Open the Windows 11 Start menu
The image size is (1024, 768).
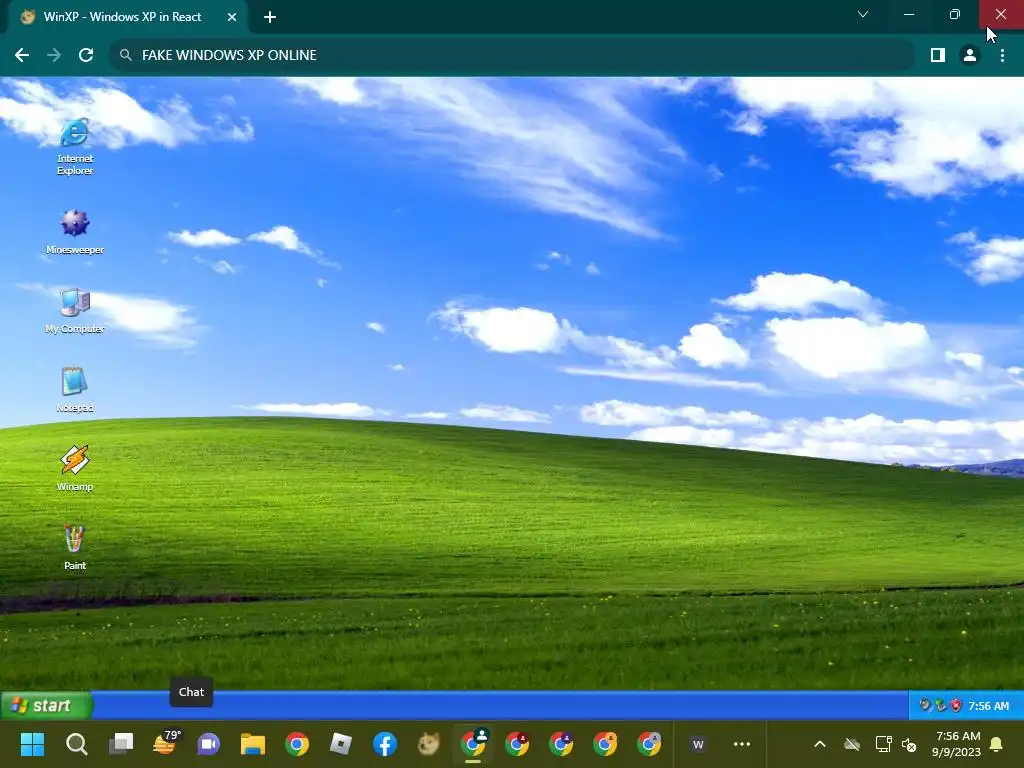pos(32,744)
